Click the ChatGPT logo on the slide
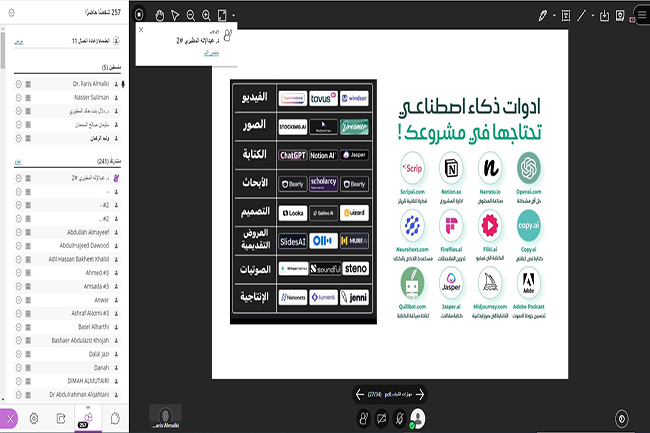This screenshot has height=433, width=650. [x=293, y=155]
